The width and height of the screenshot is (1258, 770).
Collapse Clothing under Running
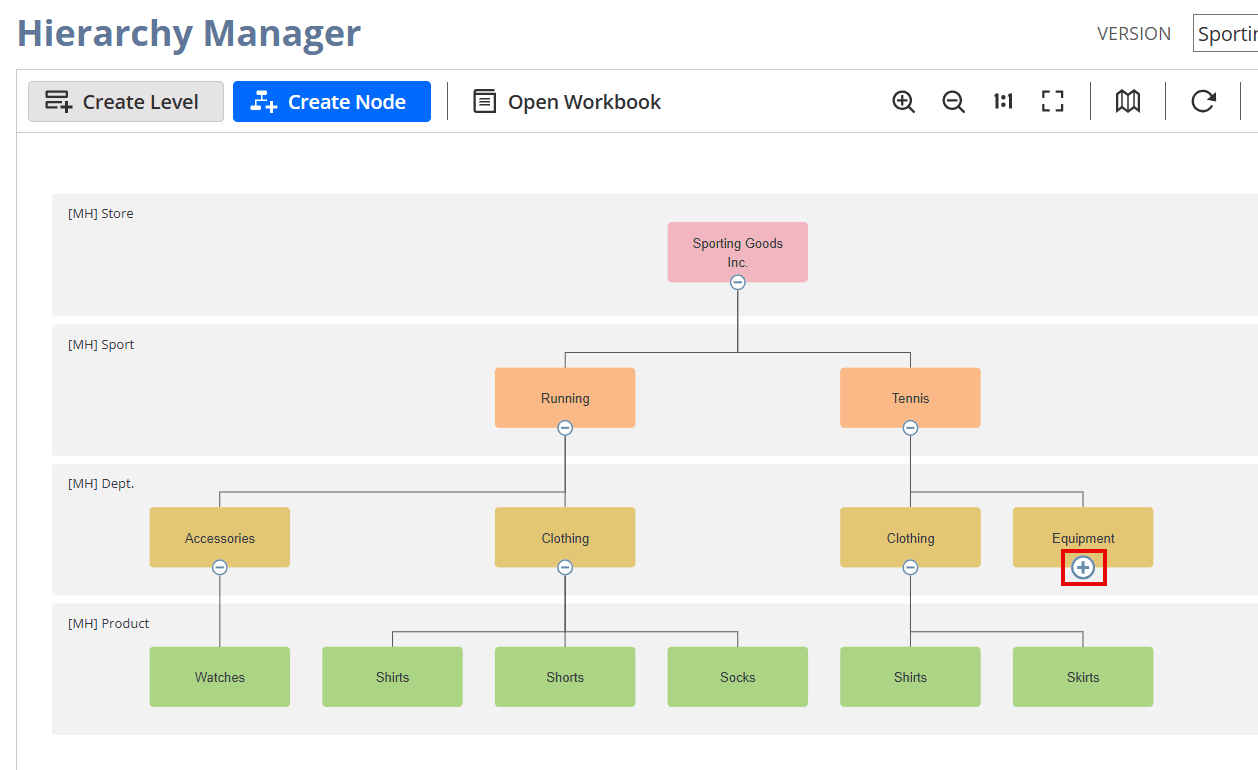point(565,567)
